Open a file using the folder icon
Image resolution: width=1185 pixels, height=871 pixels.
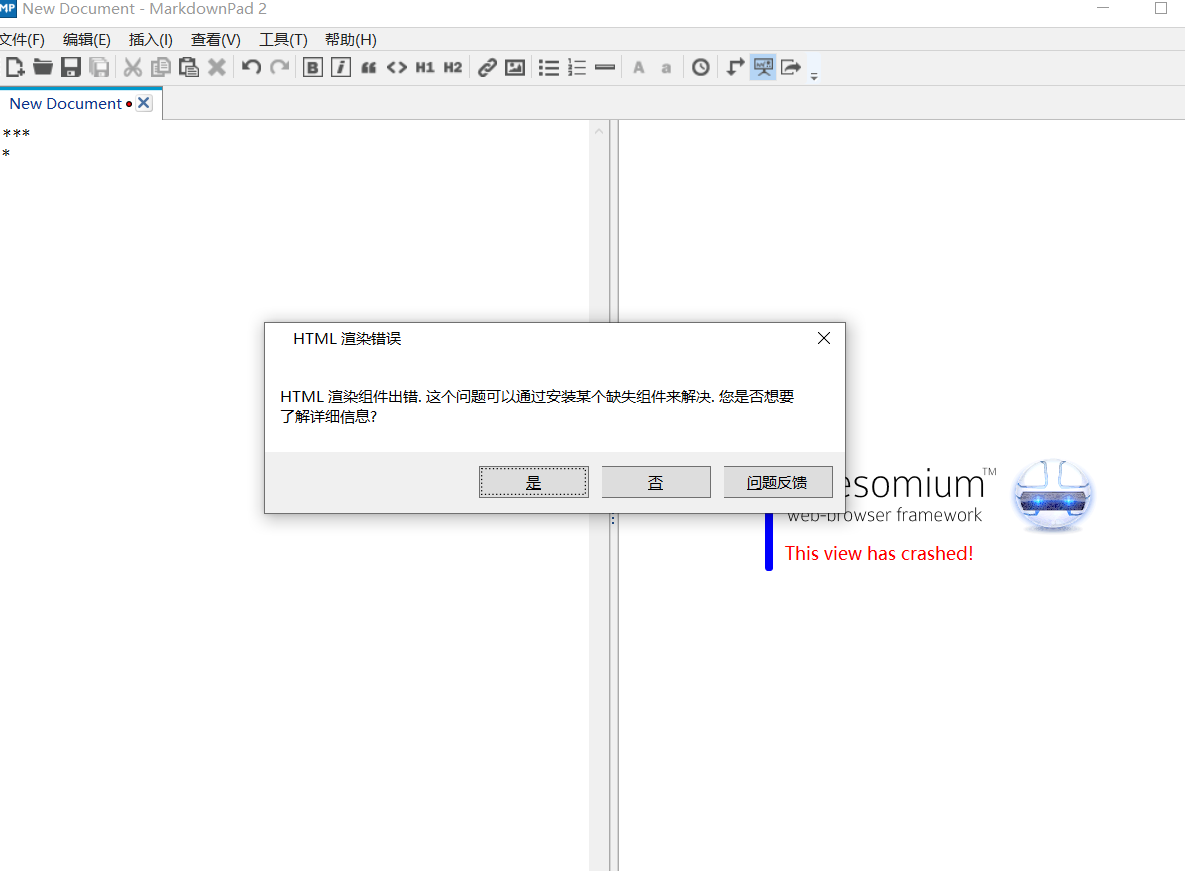42,67
